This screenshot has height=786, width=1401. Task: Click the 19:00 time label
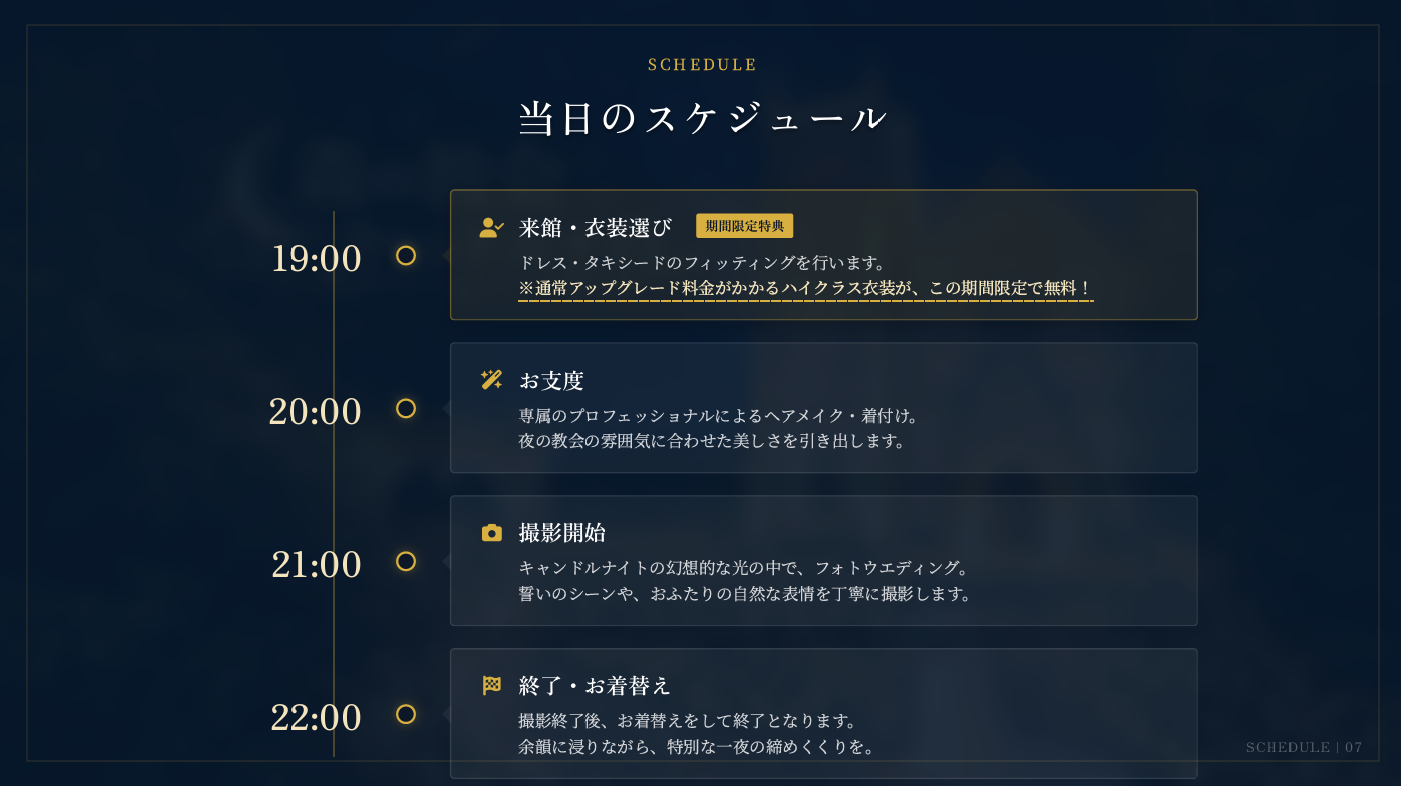316,259
